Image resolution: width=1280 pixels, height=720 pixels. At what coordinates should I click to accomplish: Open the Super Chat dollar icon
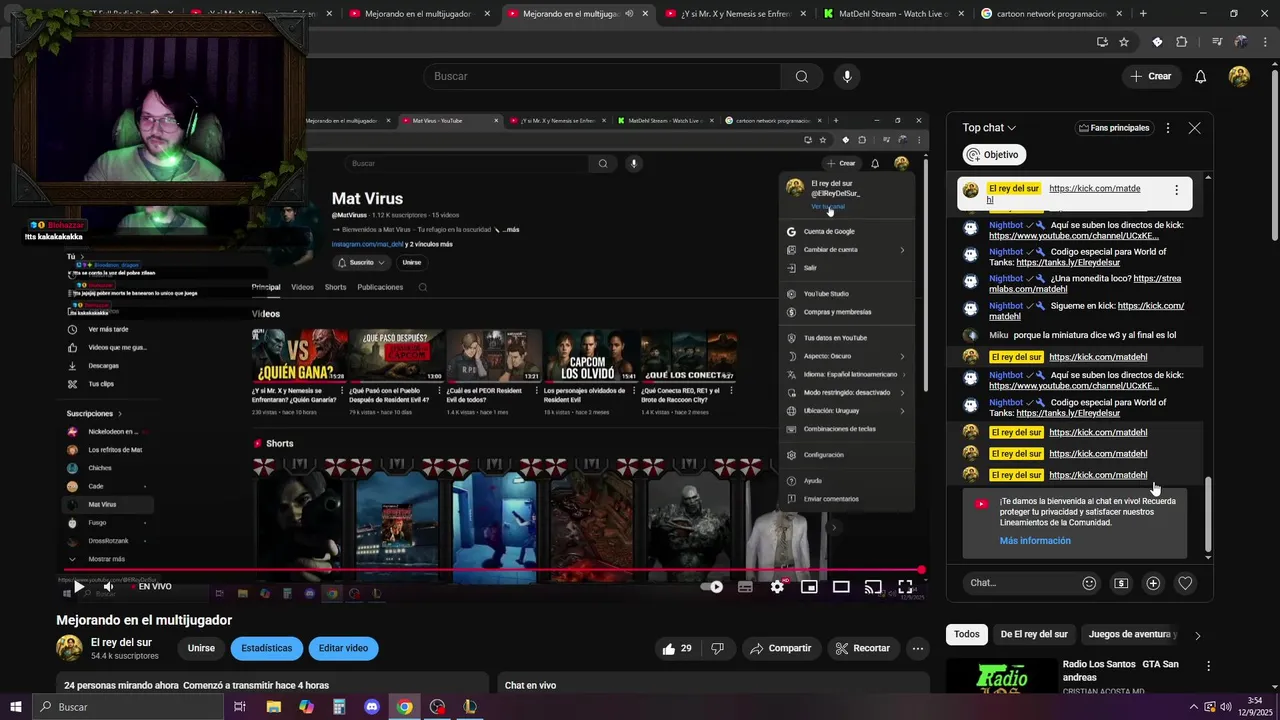click(x=1121, y=583)
